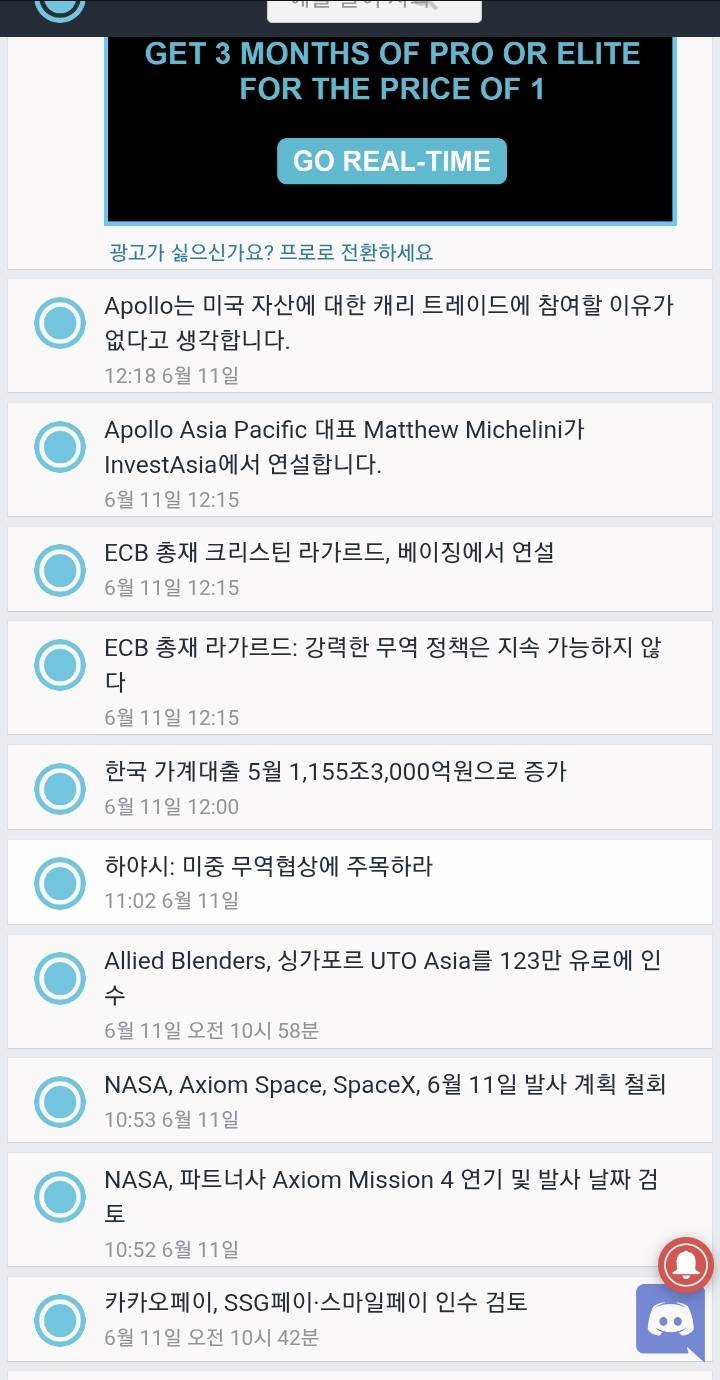Click the site logo in the header
This screenshot has width=720, height=1380.
pos(59,8)
